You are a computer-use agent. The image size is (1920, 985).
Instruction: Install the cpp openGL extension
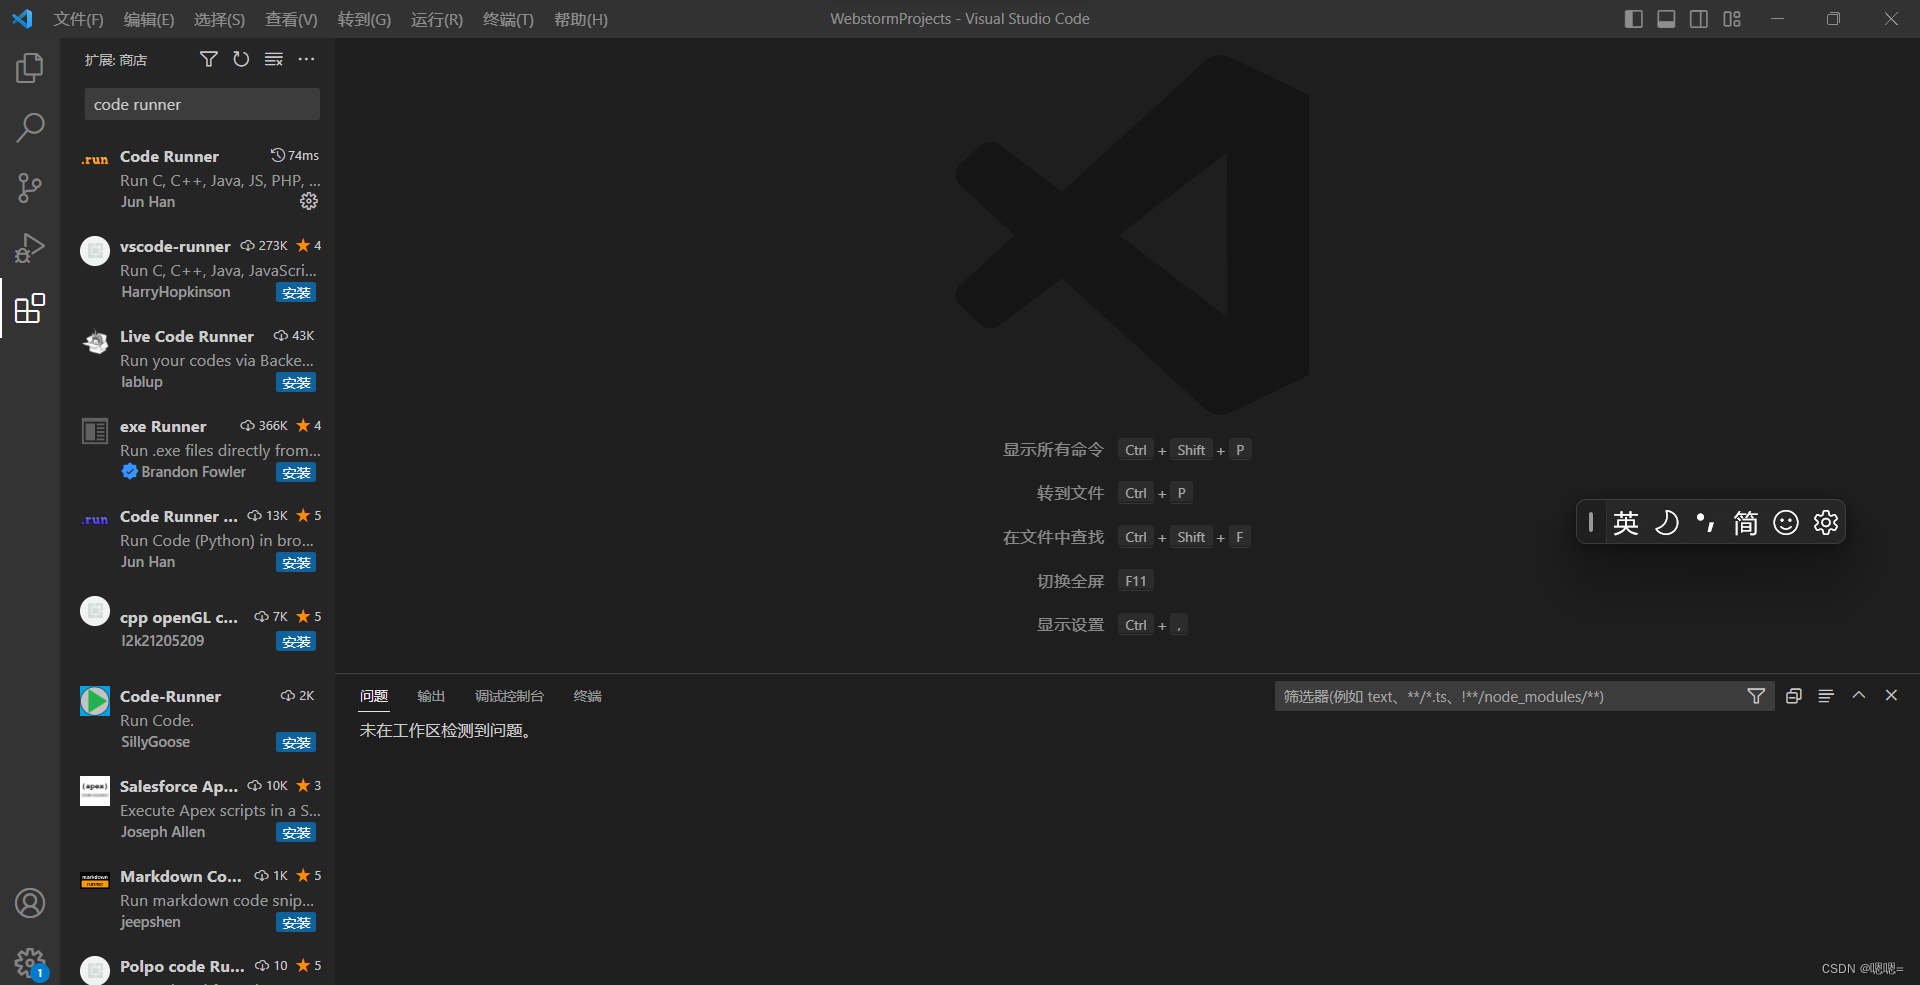click(x=296, y=641)
